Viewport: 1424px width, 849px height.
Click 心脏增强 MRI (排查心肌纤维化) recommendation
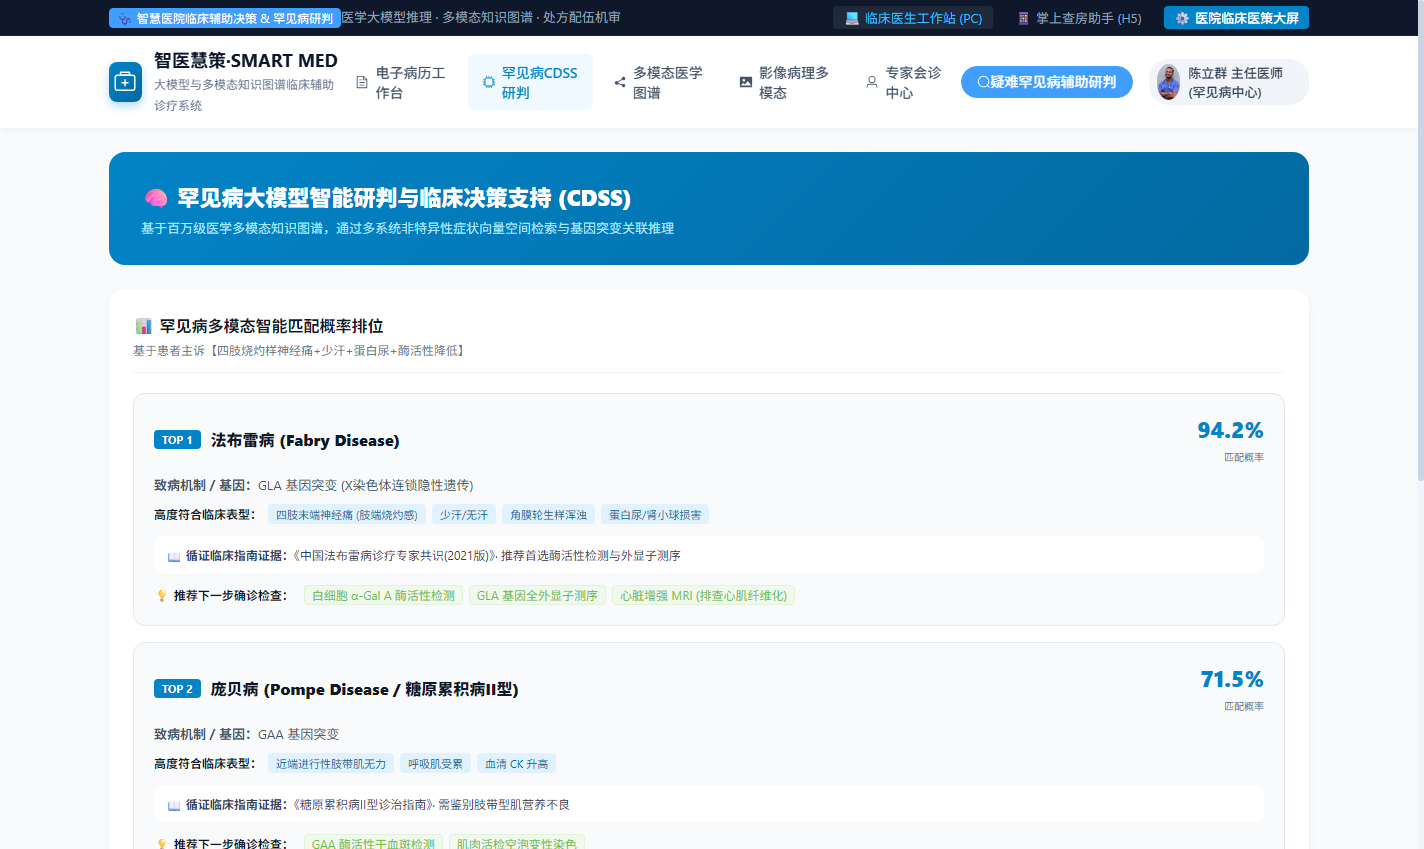tap(704, 596)
